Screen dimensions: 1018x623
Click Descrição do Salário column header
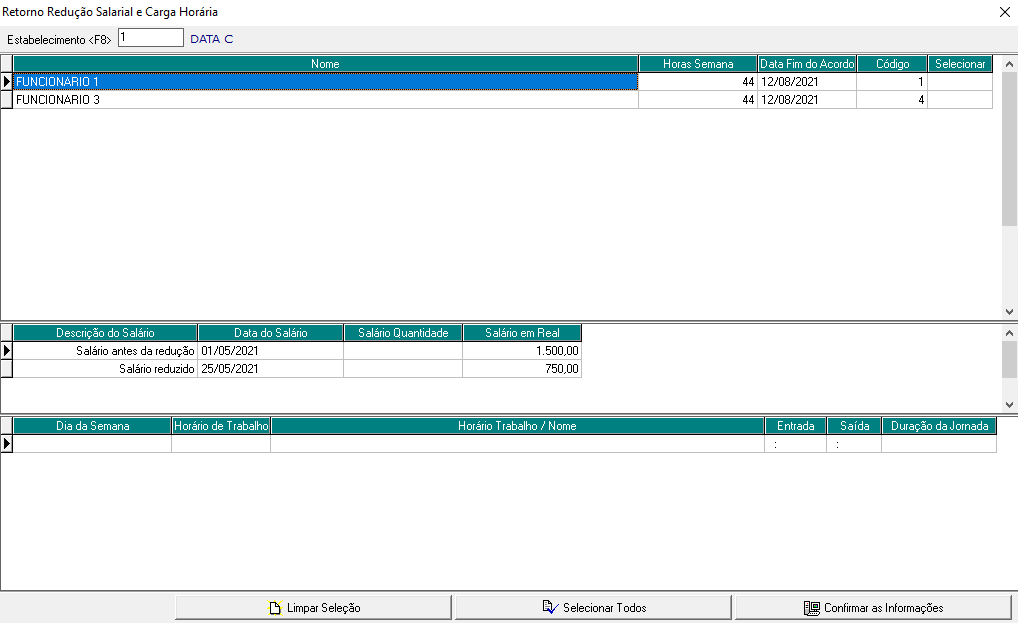(105, 333)
